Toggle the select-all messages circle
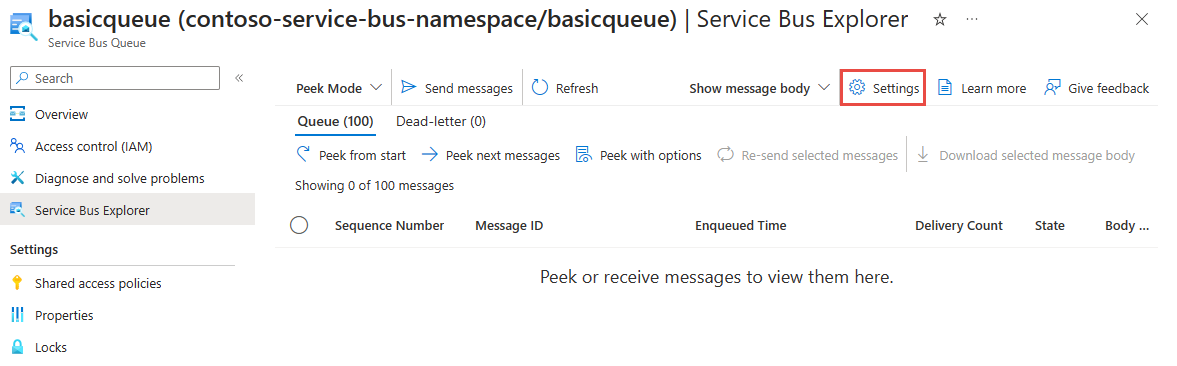 click(300, 225)
